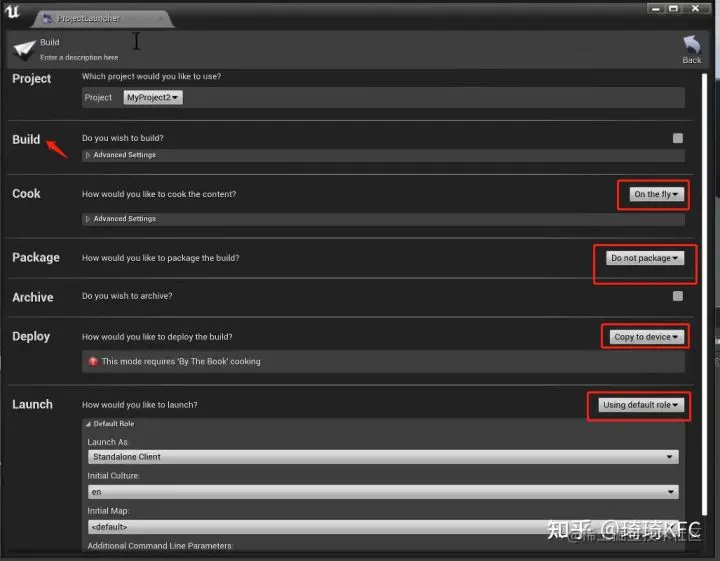Minimize the Project Launcher window
The width and height of the screenshot is (720, 561).
(x=656, y=8)
